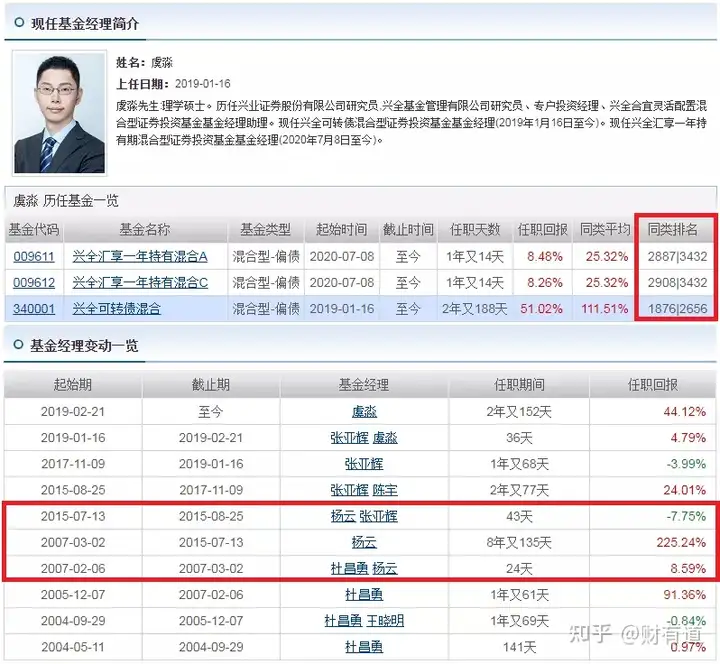Click the 任职期间 column header

tap(519, 384)
